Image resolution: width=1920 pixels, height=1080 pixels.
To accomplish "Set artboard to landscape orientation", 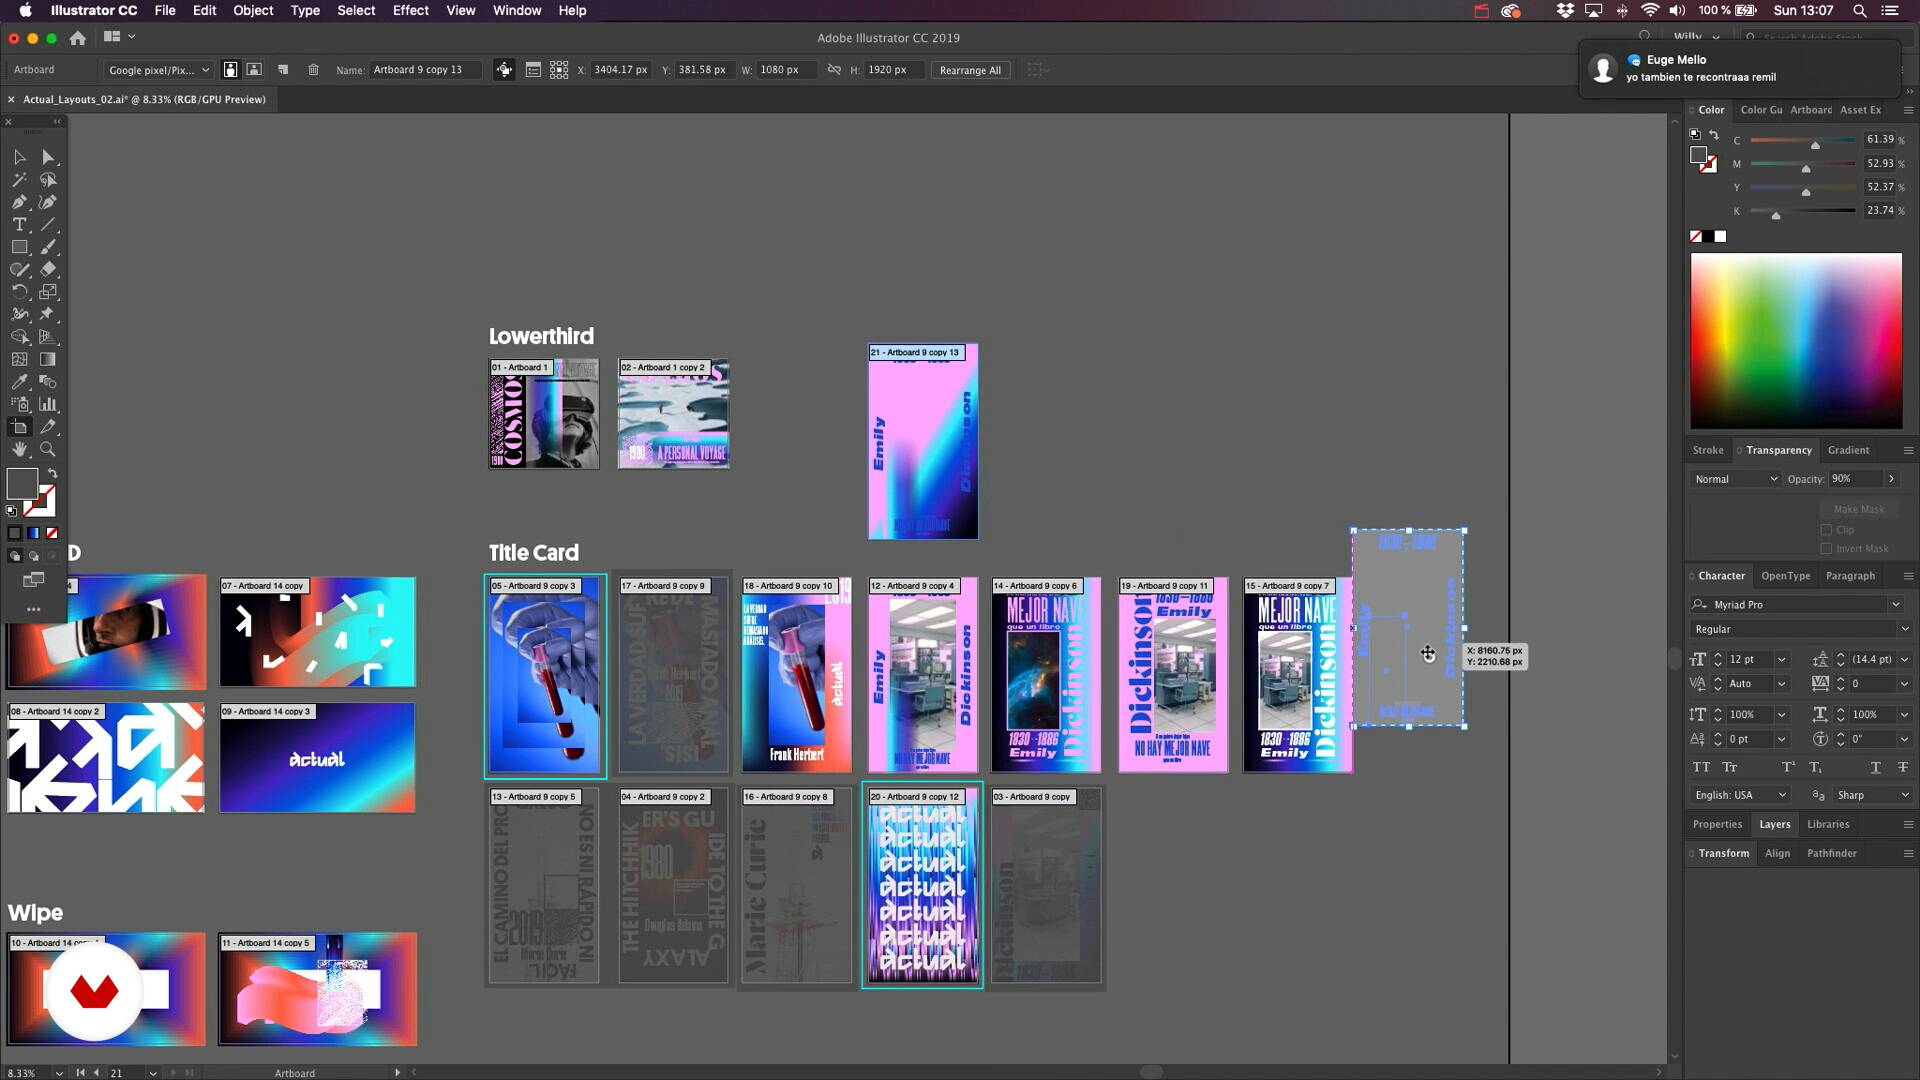I will [254, 70].
